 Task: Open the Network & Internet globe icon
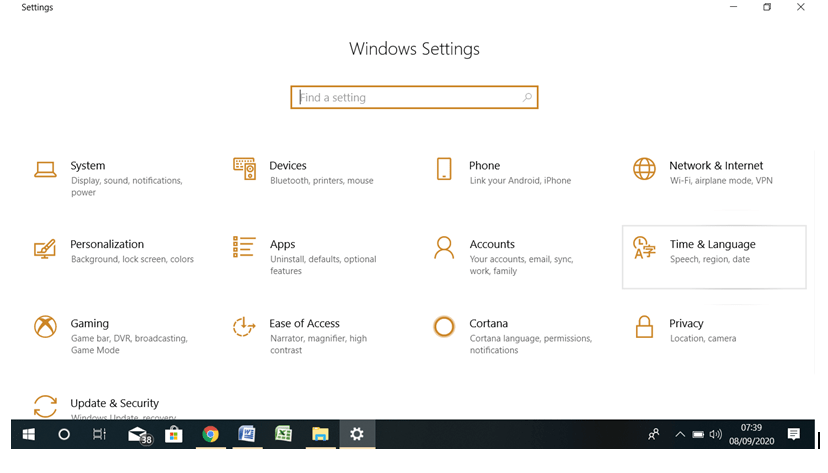tap(644, 169)
